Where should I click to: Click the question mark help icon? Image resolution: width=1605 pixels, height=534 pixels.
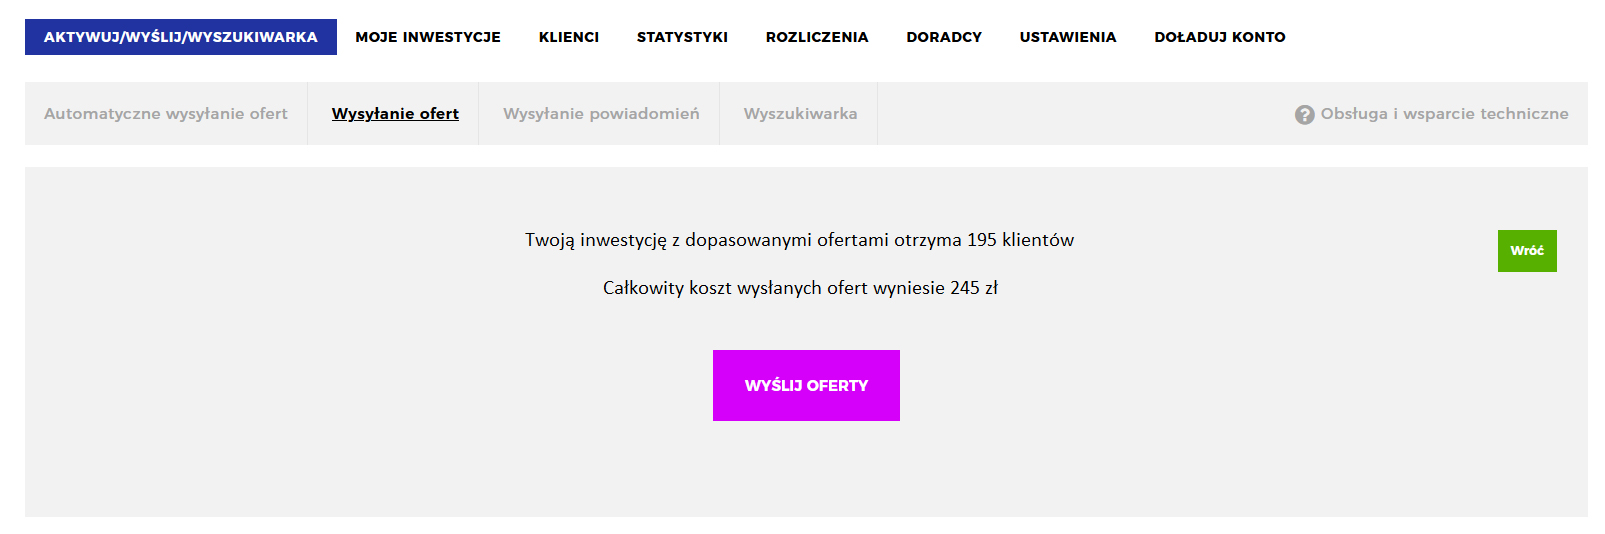point(1304,115)
